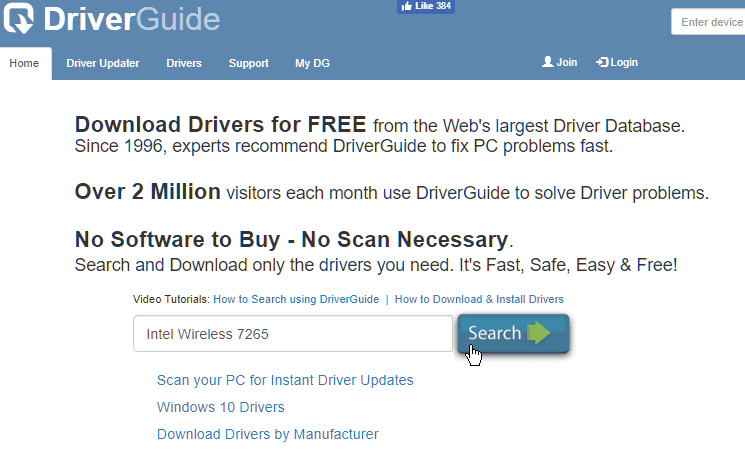Open the My DG menu item
Screen dimensions: 745x452
(312, 63)
